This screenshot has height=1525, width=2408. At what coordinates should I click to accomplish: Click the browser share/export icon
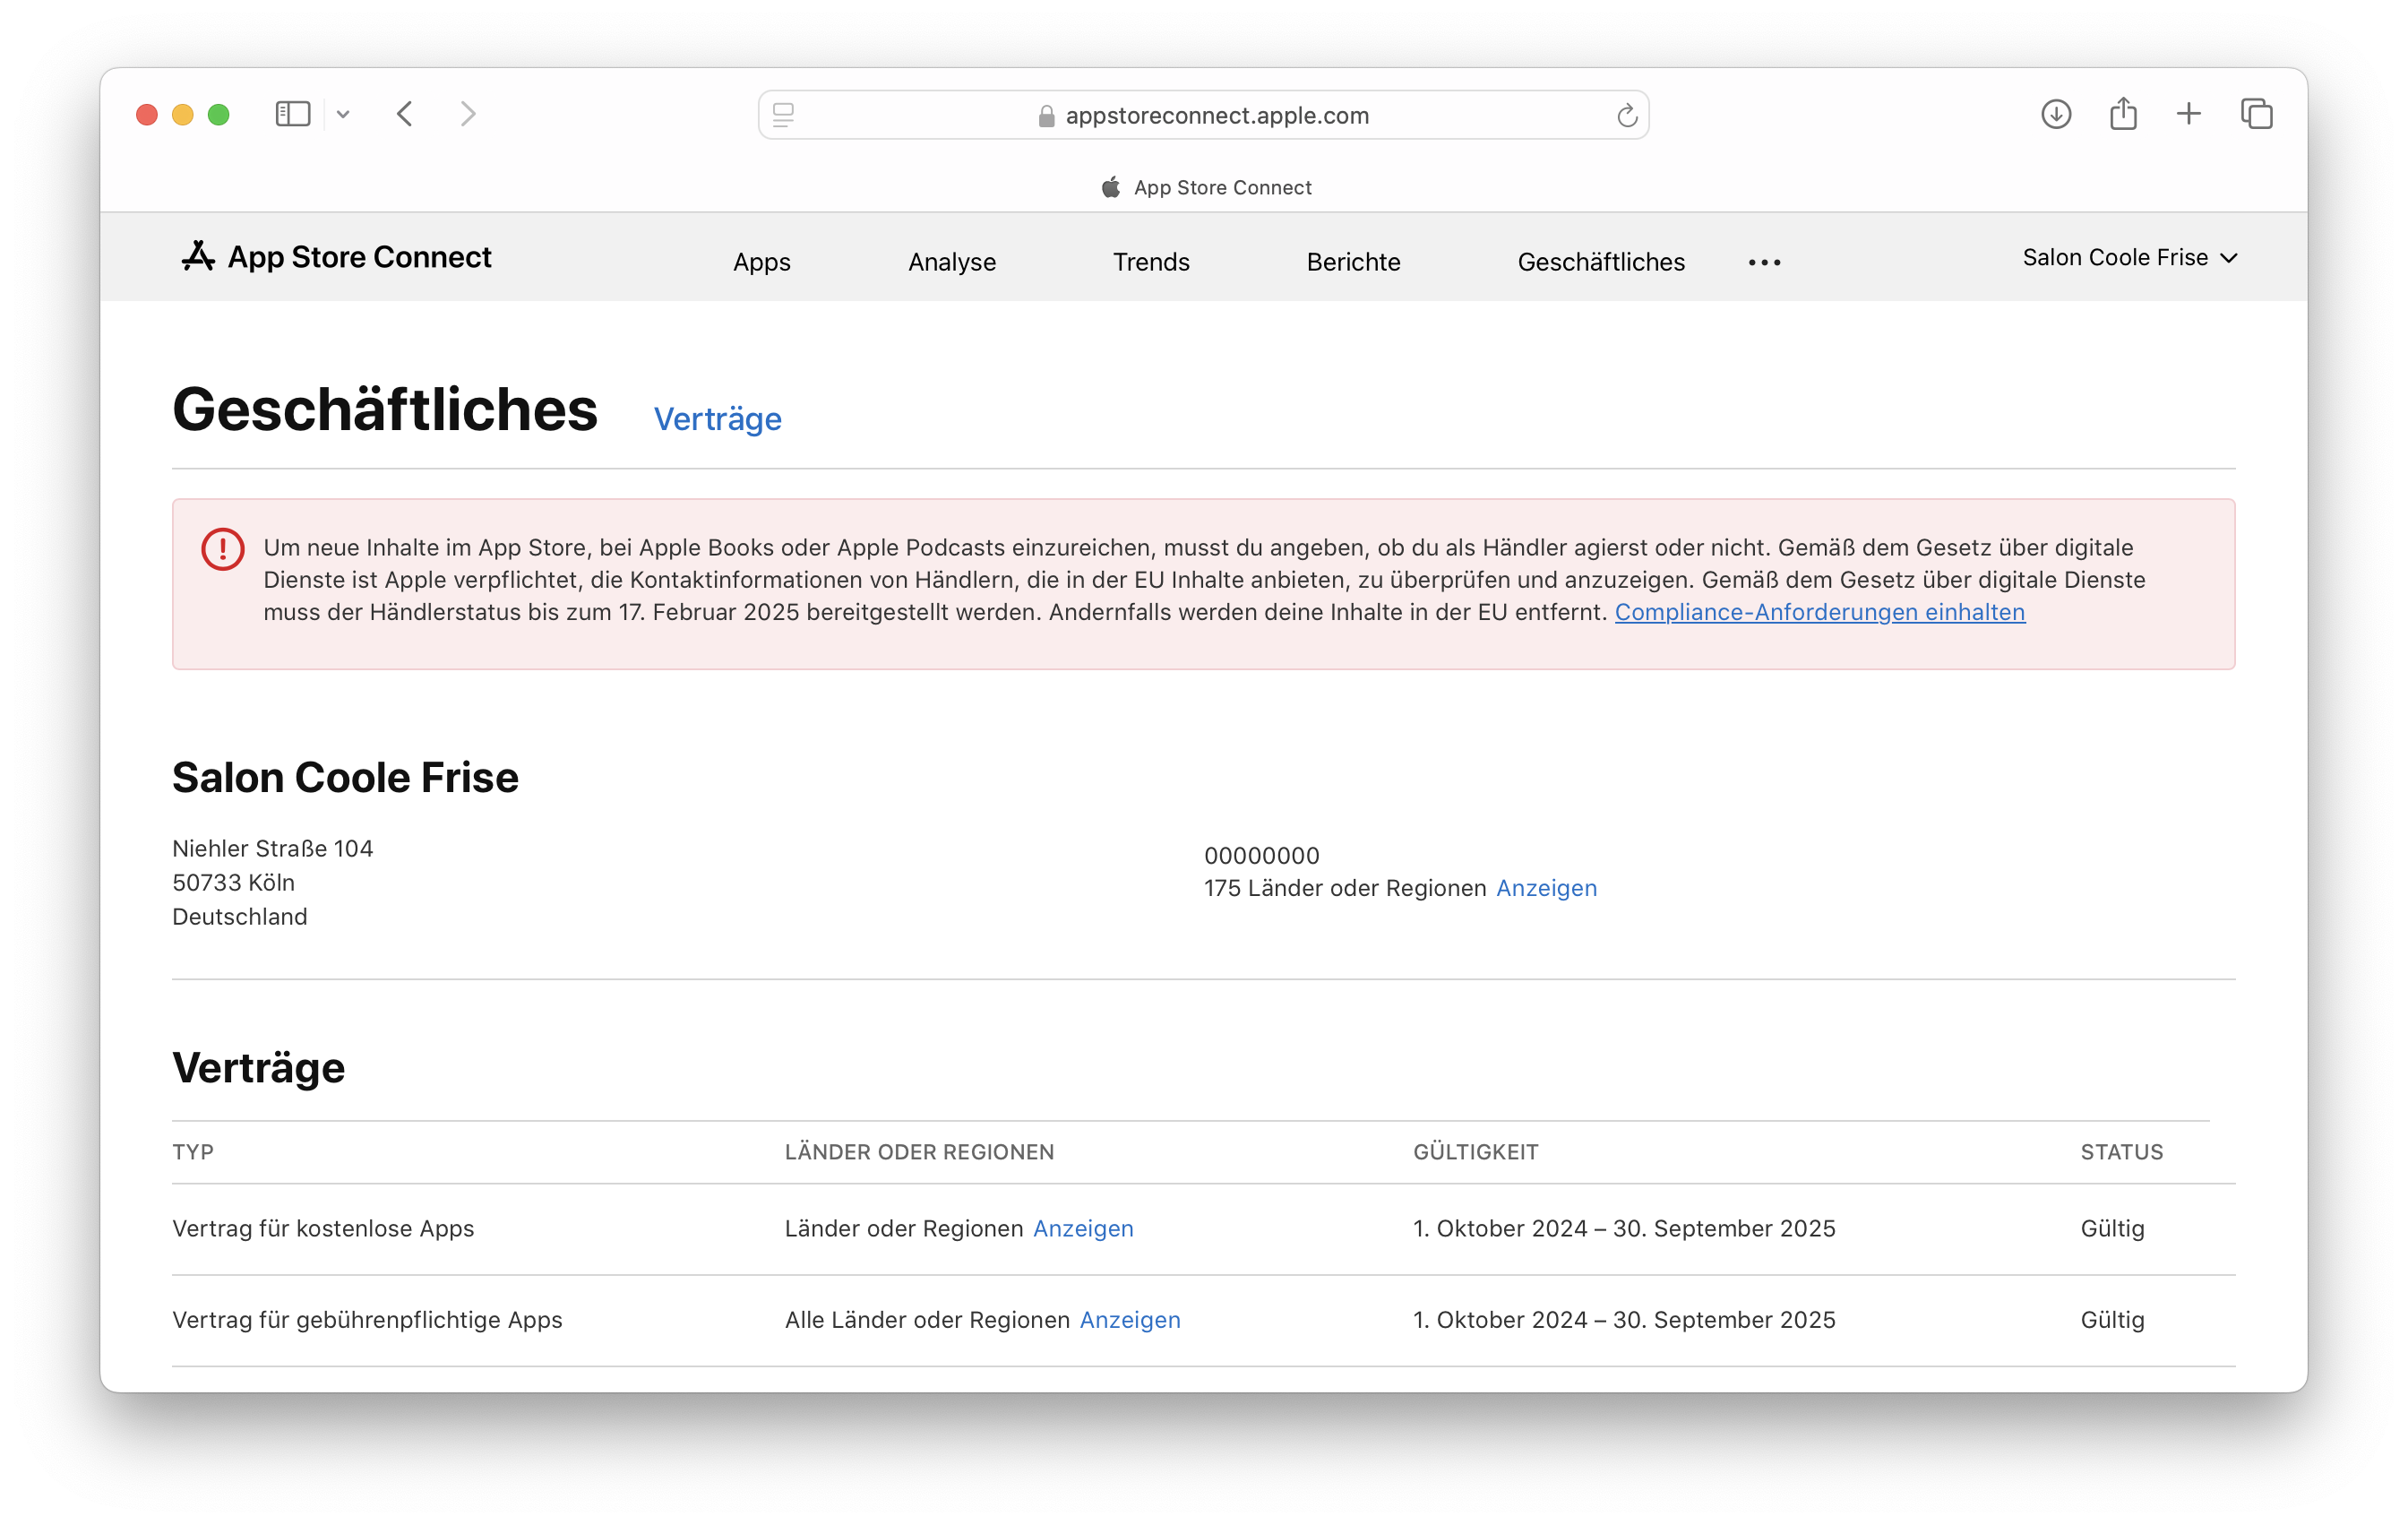pos(2122,114)
